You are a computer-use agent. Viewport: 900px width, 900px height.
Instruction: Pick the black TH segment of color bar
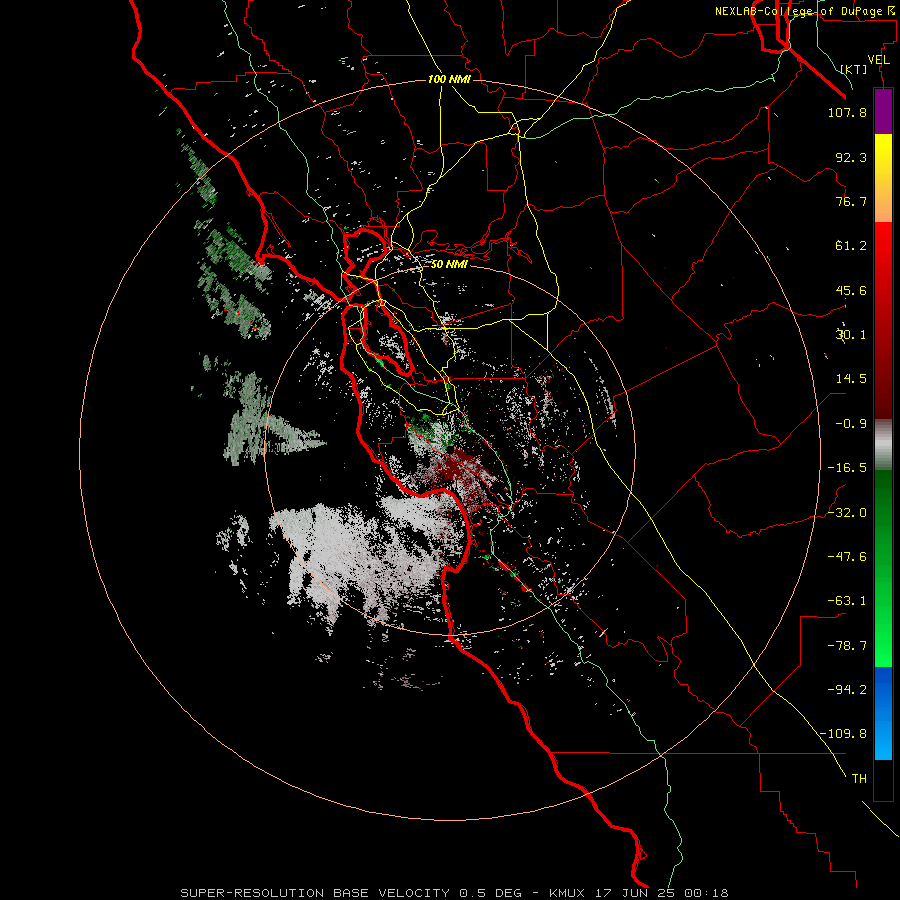point(883,780)
